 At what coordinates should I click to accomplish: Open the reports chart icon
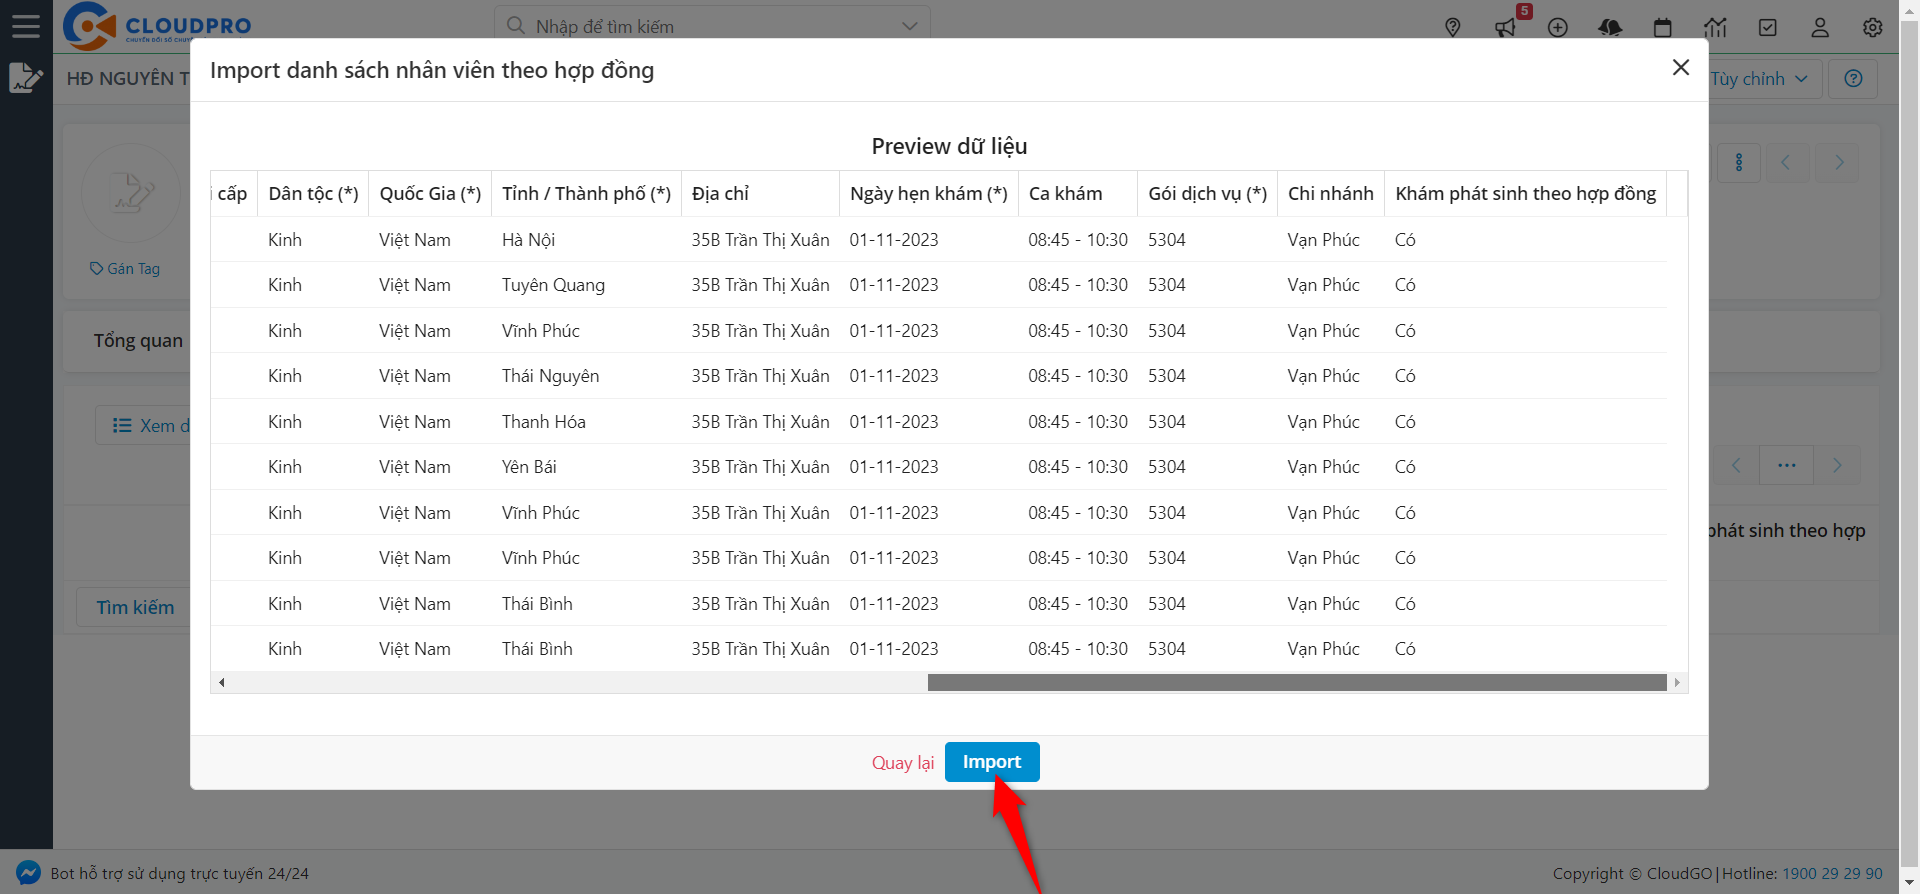point(1716,28)
